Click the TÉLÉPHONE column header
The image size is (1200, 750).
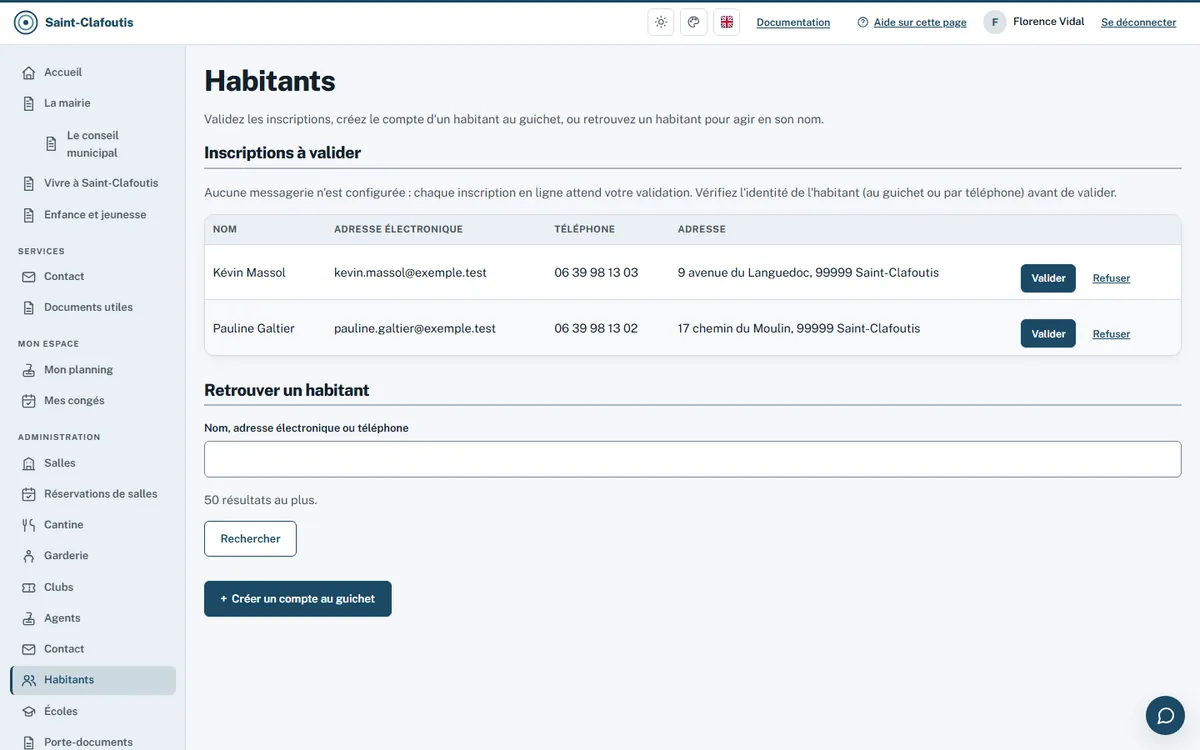click(x=585, y=229)
